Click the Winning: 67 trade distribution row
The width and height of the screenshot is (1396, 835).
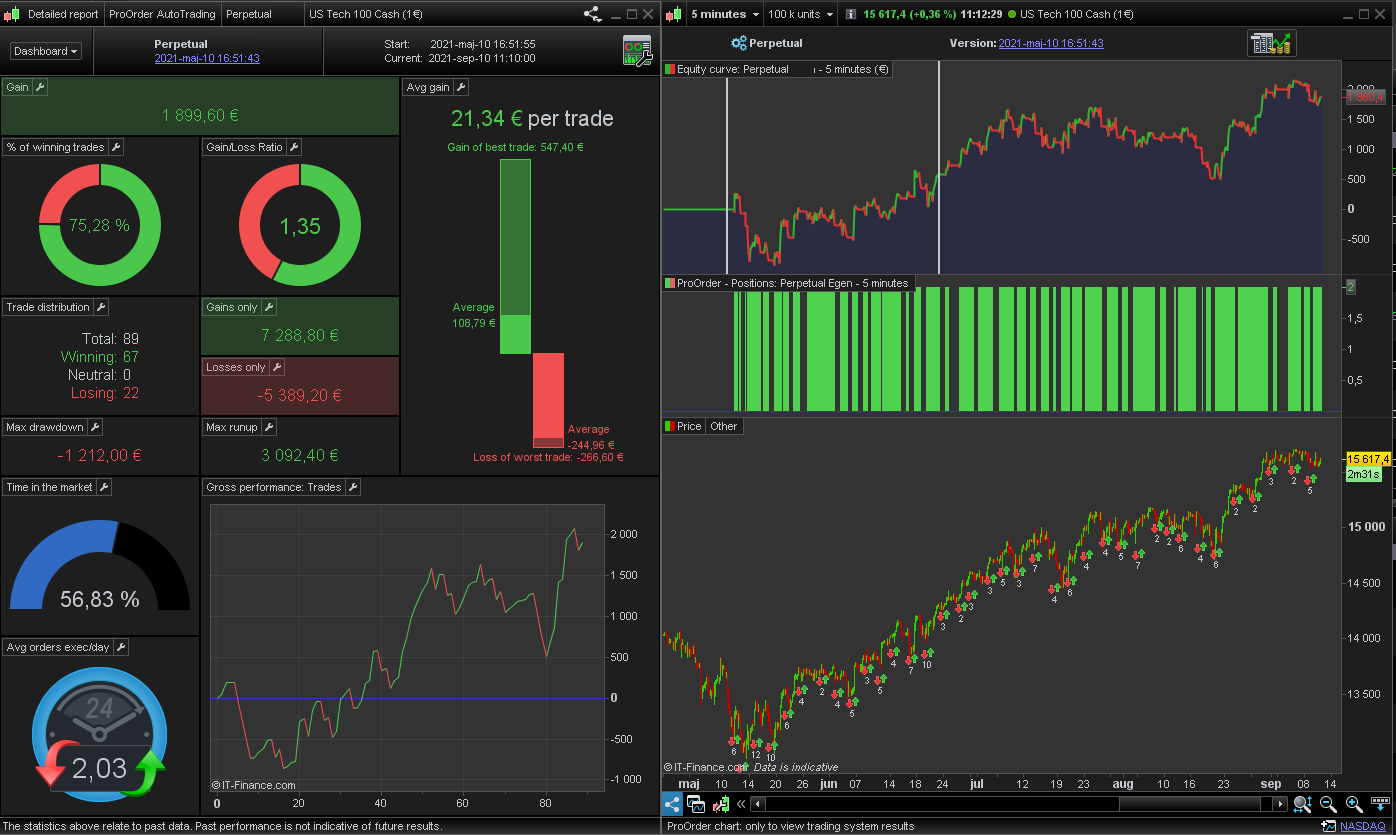coord(100,357)
